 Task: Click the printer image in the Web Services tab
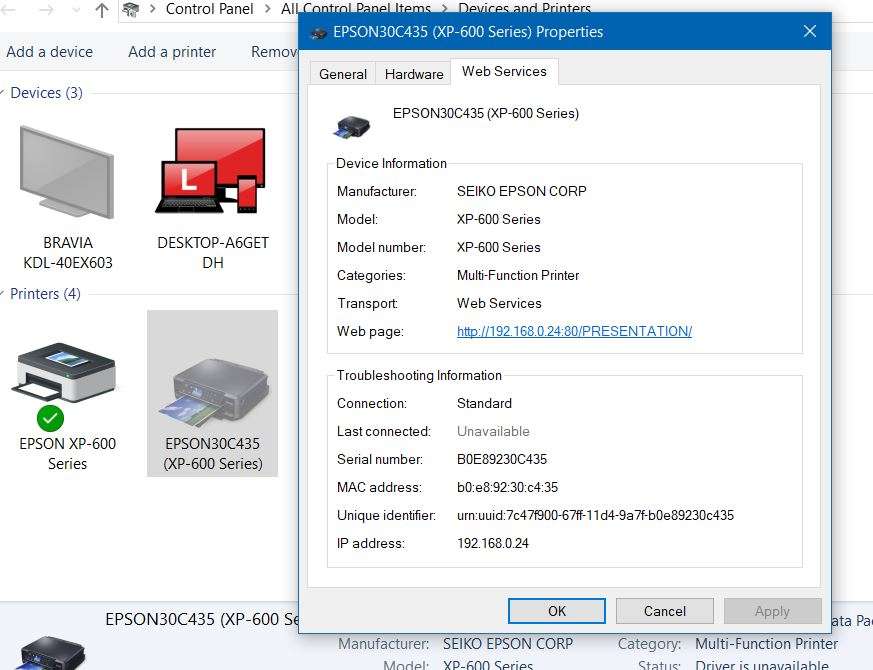(352, 127)
